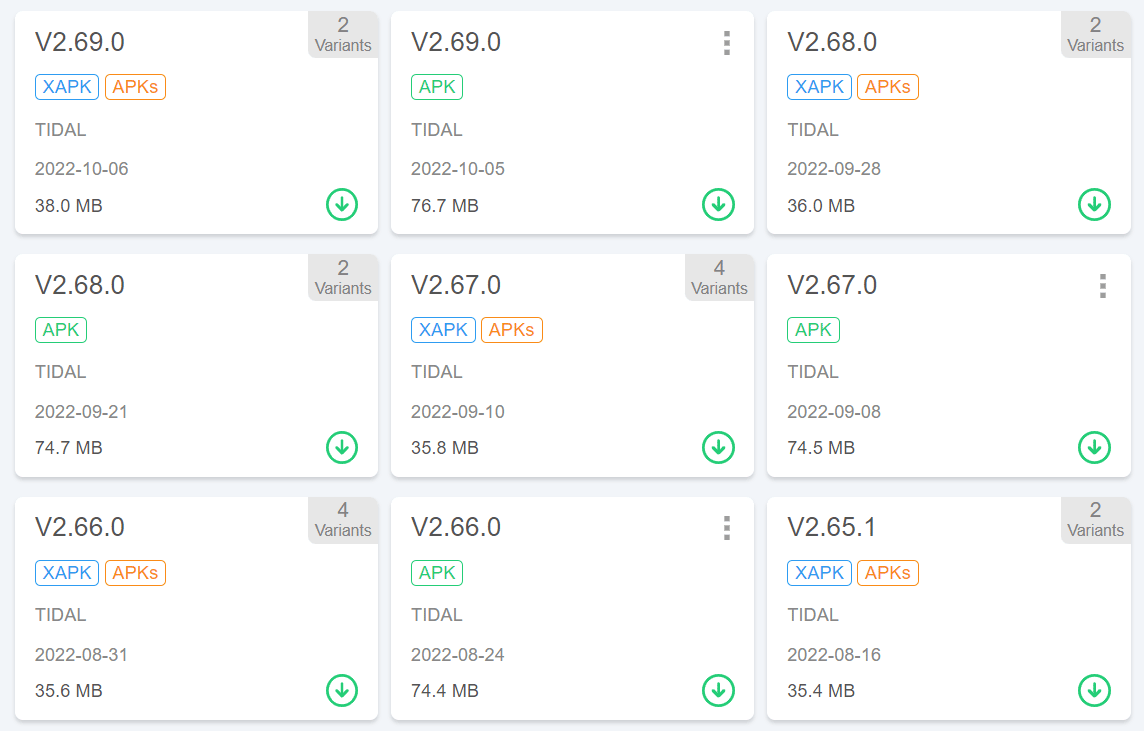
Task: Download V2.67.0 from 2022-09-10
Action: (718, 447)
